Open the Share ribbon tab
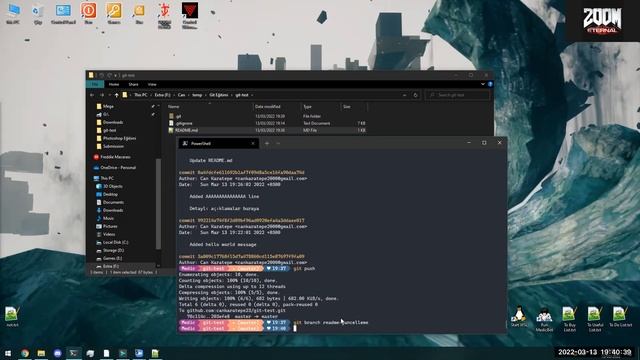640x360 pixels. (x=133, y=84)
